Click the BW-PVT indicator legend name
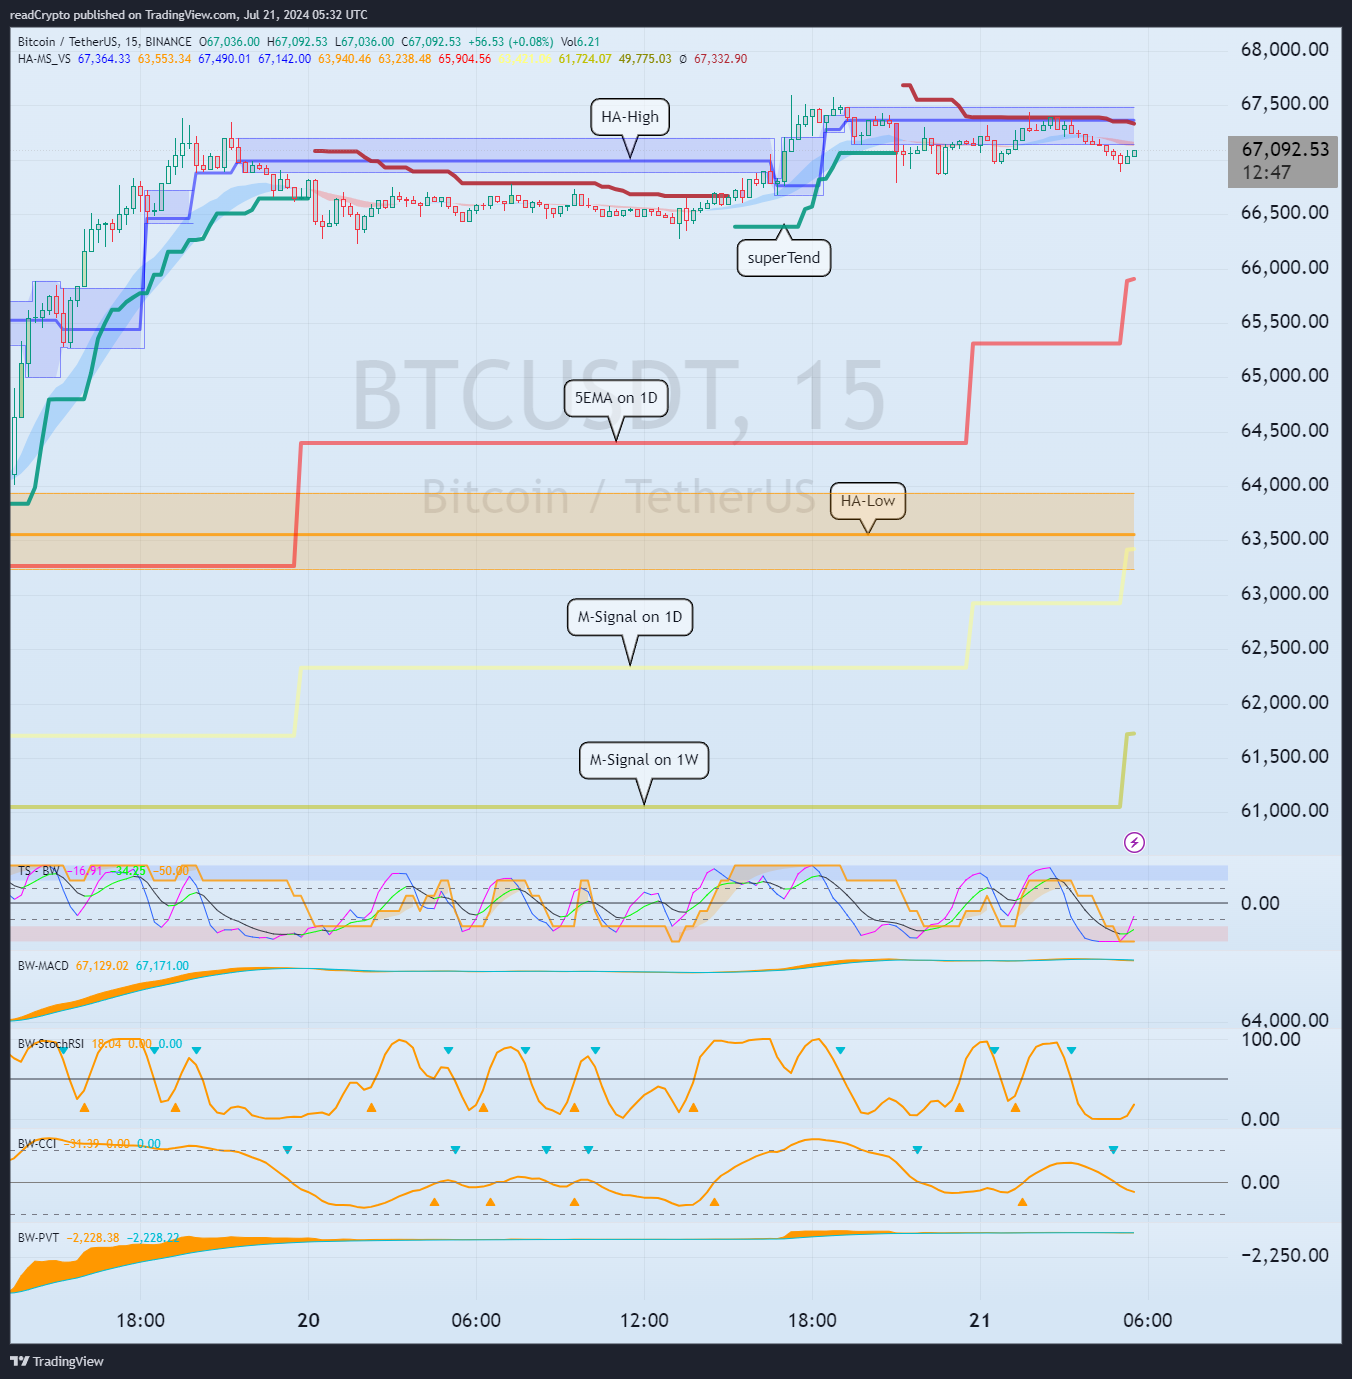The image size is (1352, 1379). coord(38,1238)
